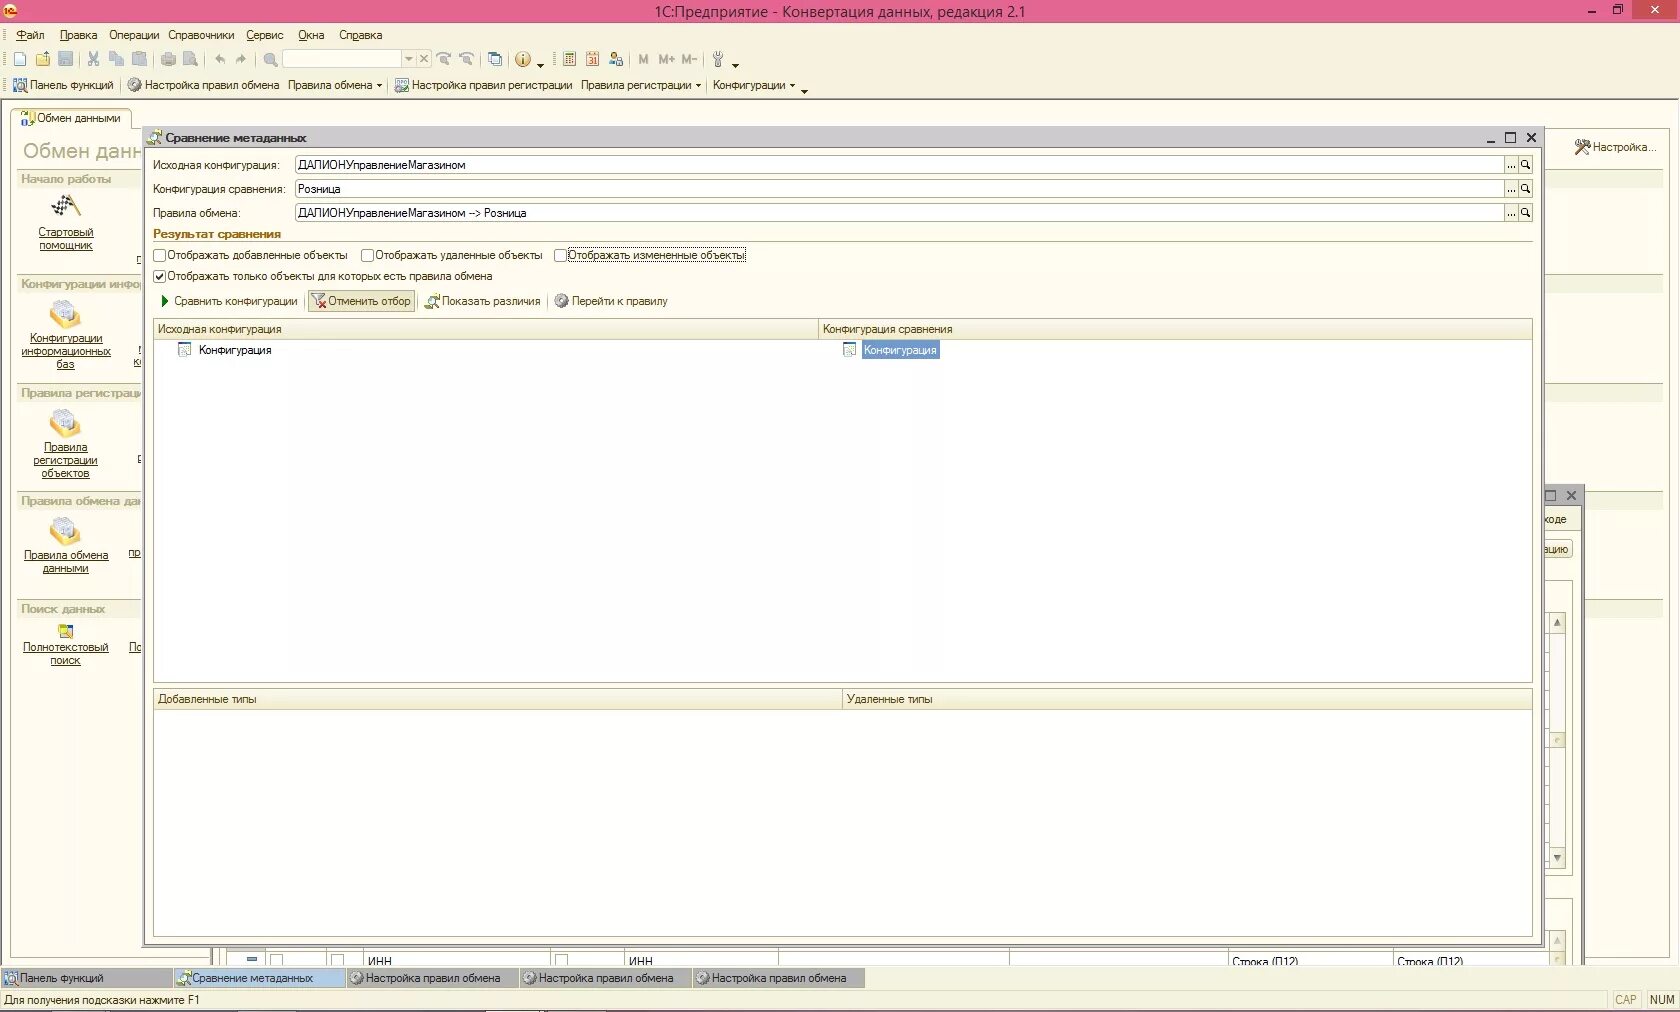Open source configuration with magnifier button

pos(1525,165)
